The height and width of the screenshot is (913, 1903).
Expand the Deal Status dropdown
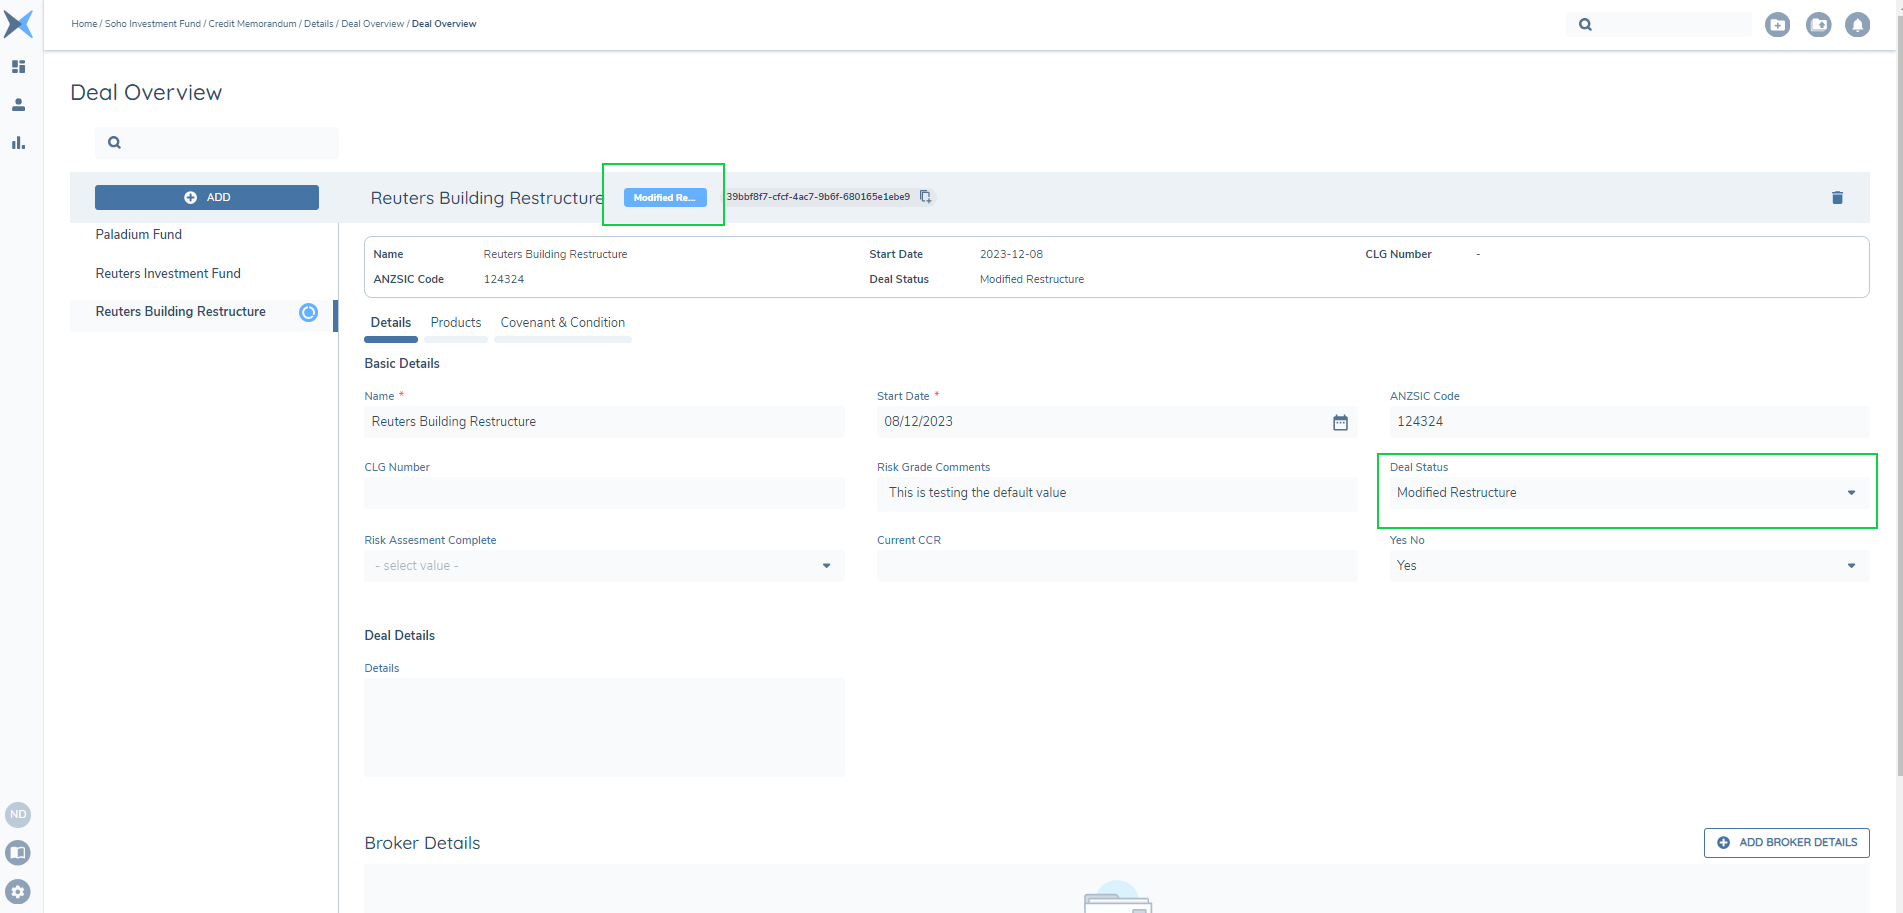1850,493
